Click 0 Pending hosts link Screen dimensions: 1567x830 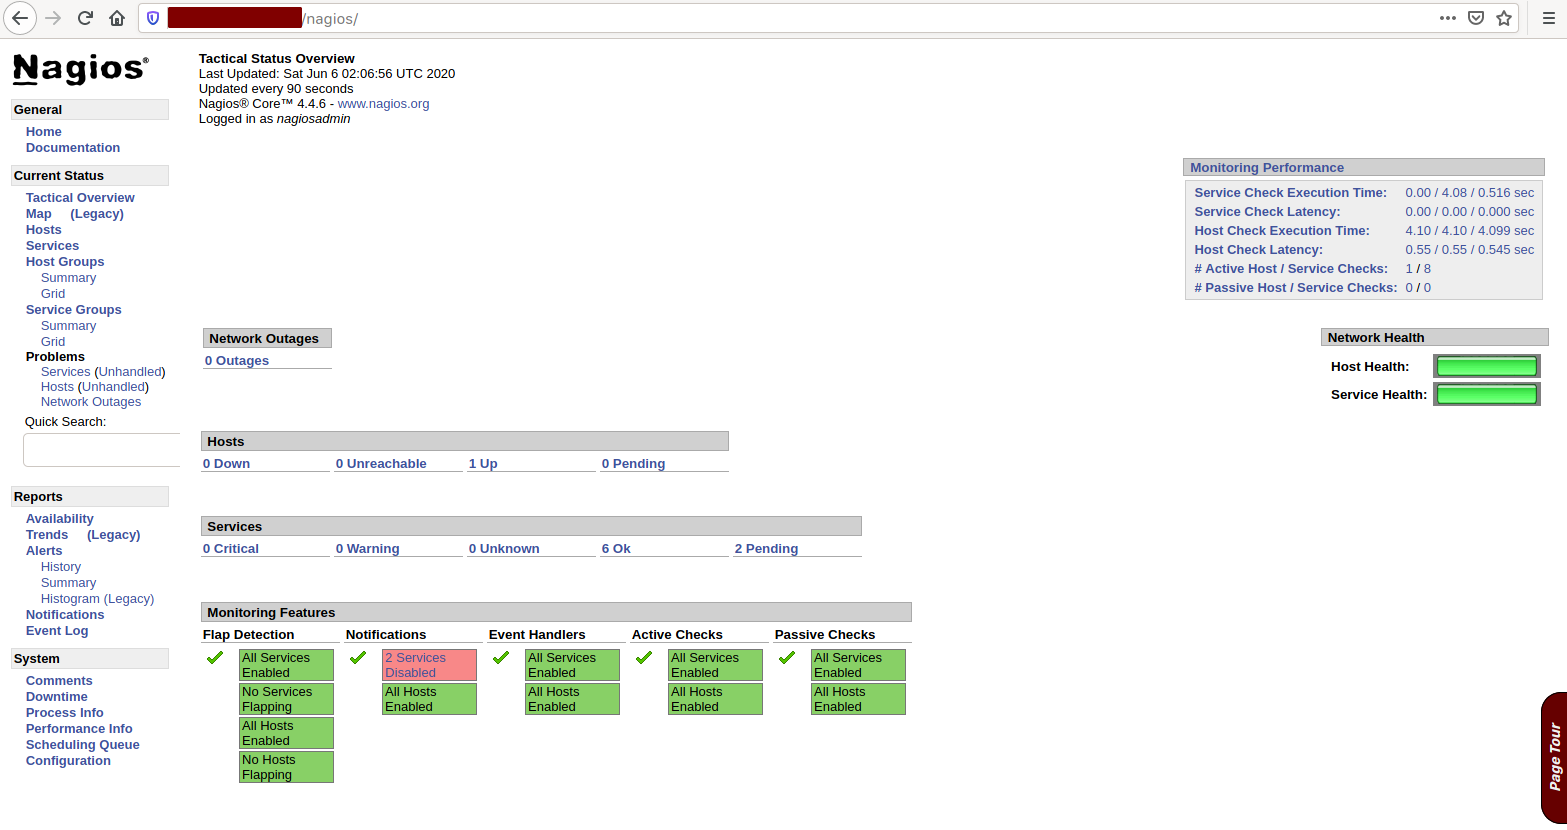point(633,464)
